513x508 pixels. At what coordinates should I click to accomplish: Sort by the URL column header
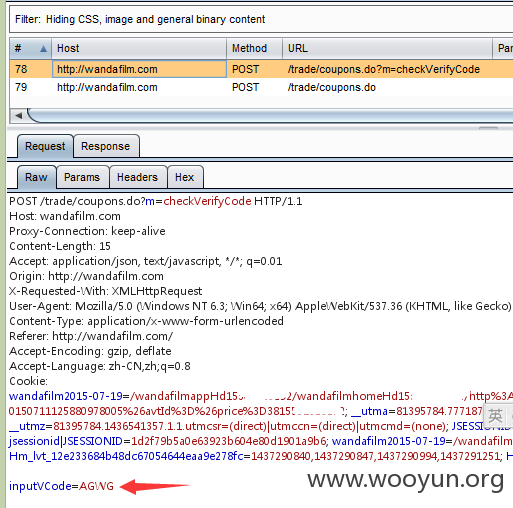pos(387,48)
